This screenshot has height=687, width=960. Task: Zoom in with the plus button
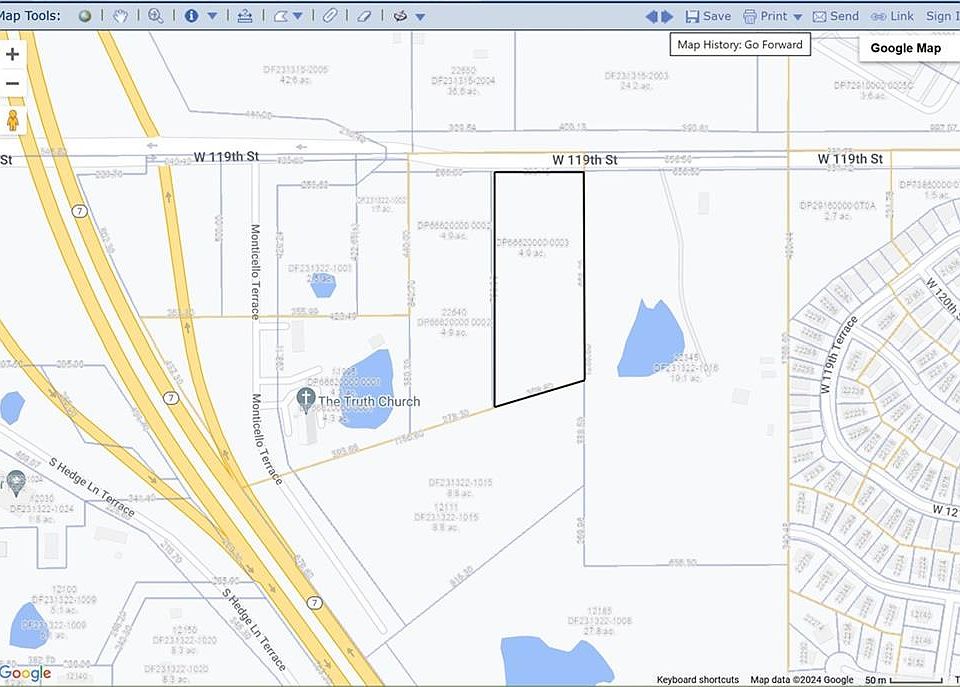tap(12, 54)
